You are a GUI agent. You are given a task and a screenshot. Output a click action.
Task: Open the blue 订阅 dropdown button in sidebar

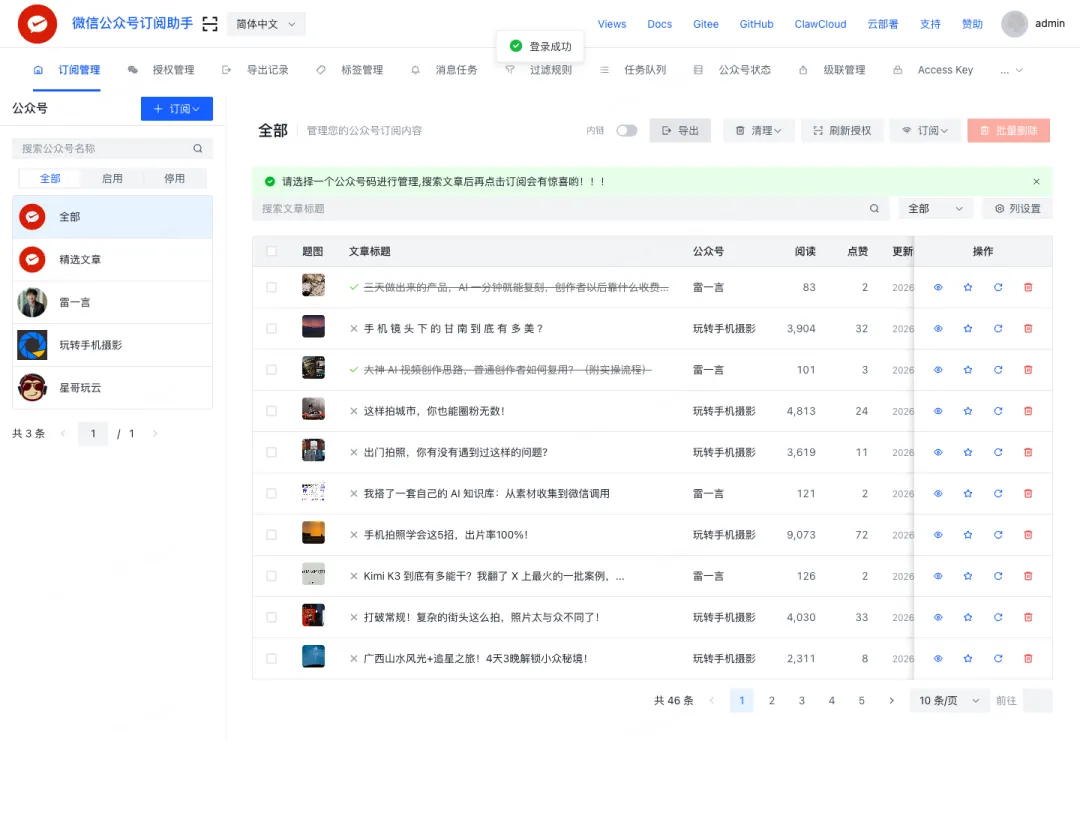tap(177, 109)
